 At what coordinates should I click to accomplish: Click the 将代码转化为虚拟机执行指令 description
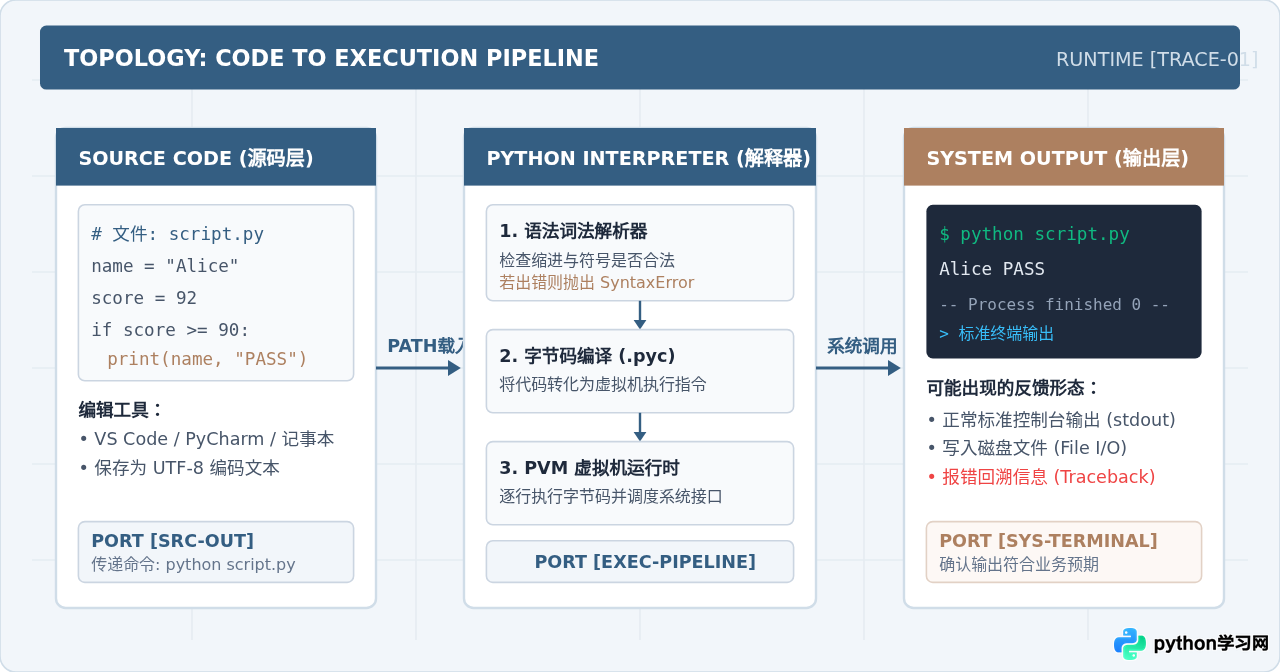tap(603, 384)
